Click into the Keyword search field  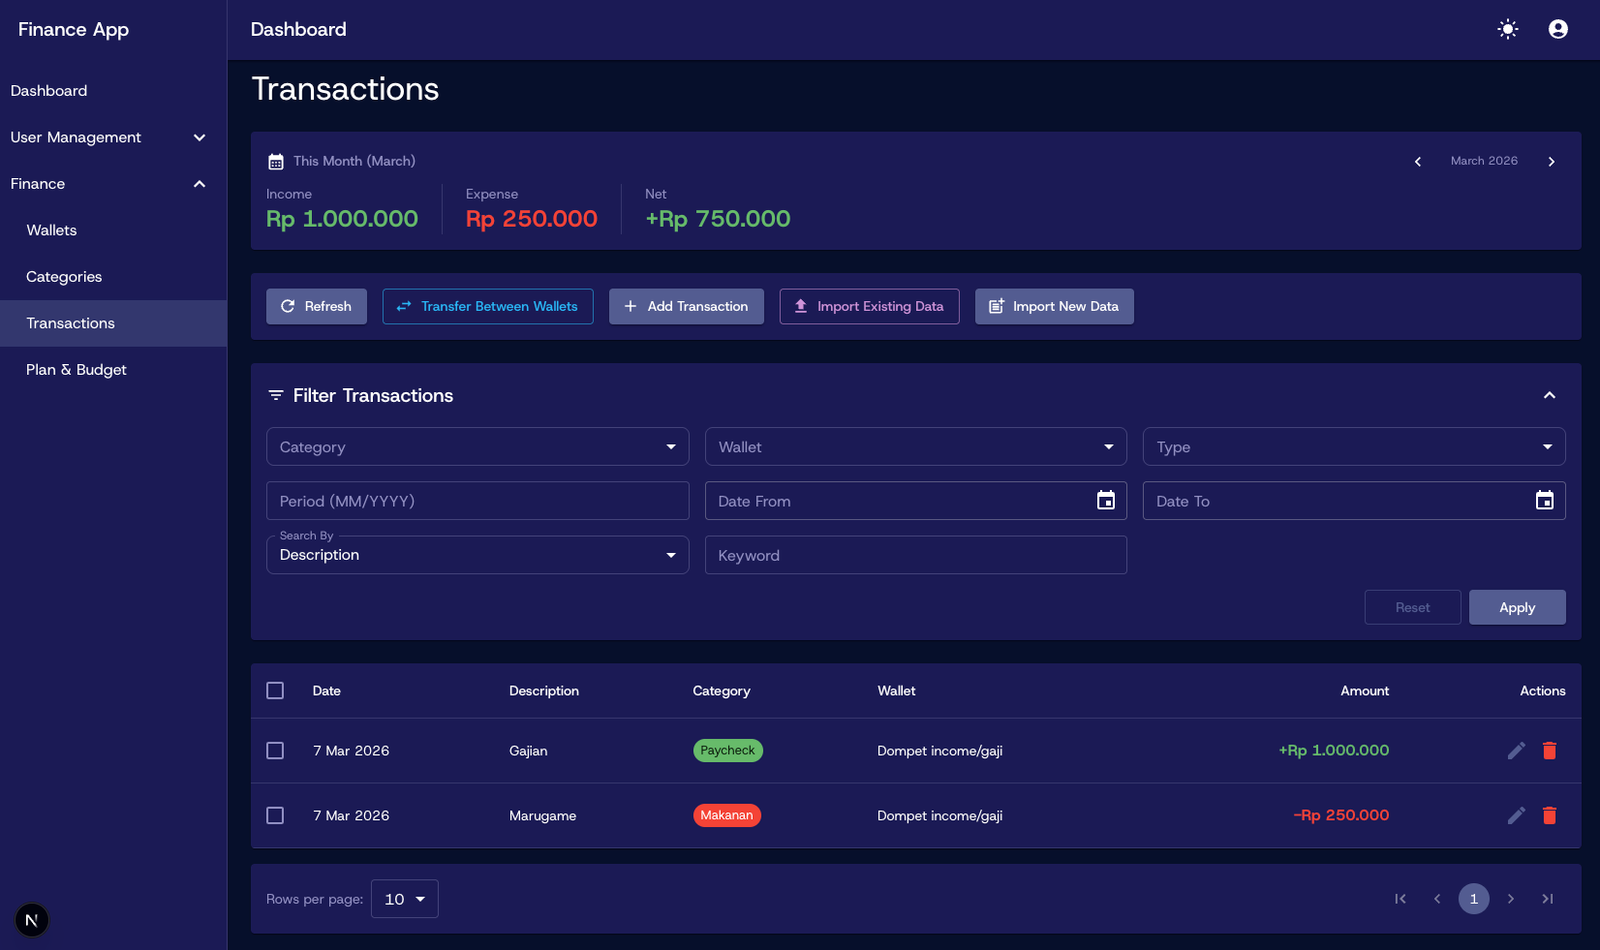click(915, 555)
